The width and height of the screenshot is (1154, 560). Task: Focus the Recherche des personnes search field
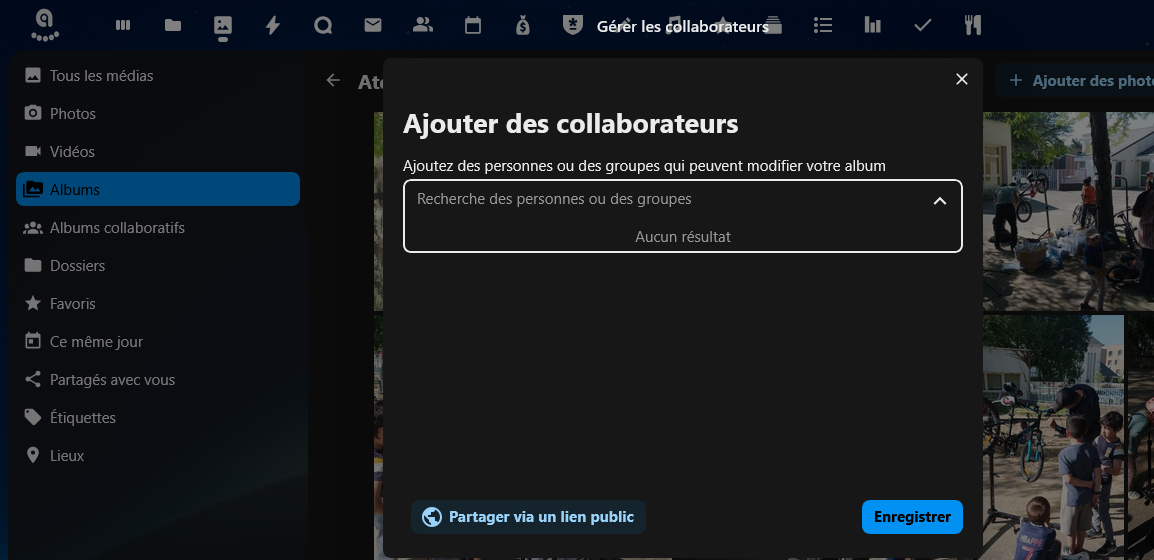[x=660, y=200]
